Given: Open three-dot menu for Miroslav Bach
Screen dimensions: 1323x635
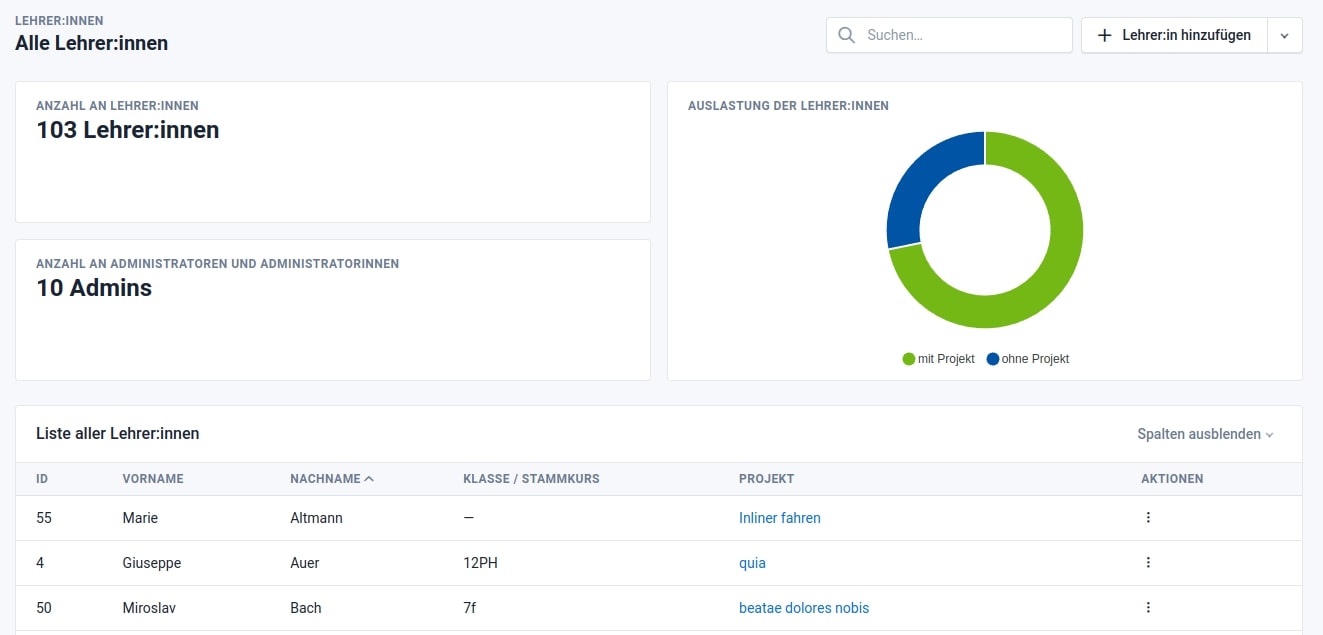Looking at the screenshot, I should point(1148,607).
